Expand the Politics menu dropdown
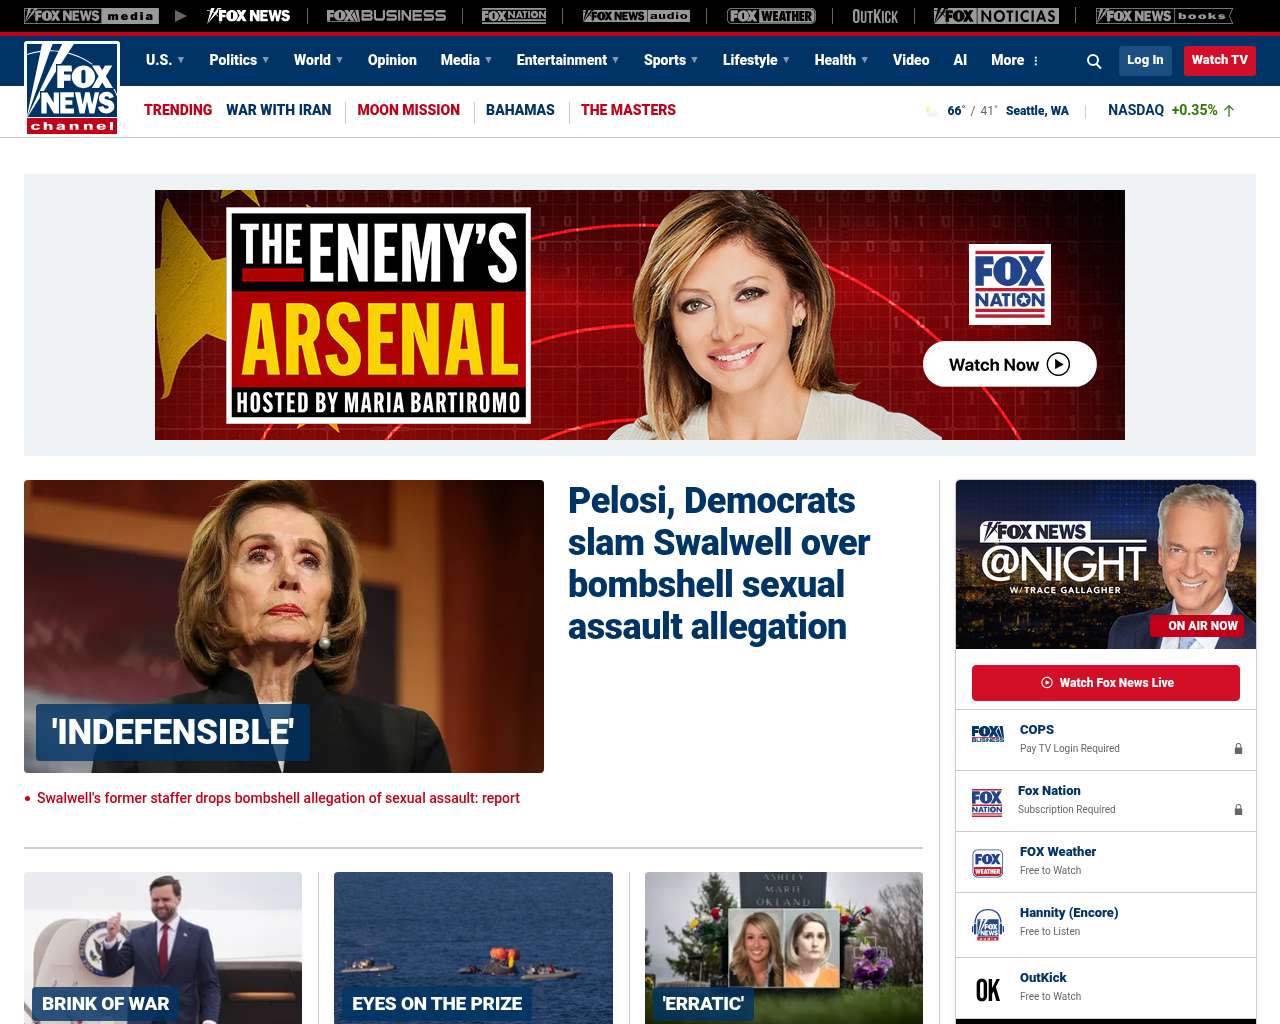 tap(239, 60)
